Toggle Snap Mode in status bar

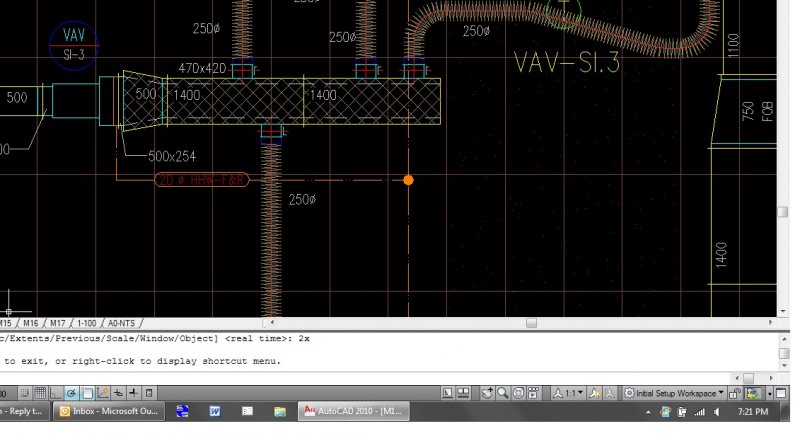[24, 393]
